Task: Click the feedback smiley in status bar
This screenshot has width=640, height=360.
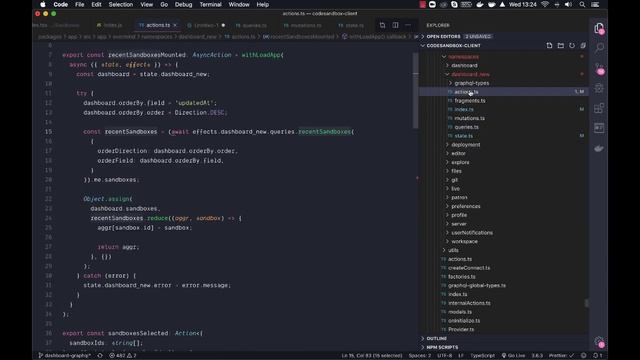Action: click(584, 356)
